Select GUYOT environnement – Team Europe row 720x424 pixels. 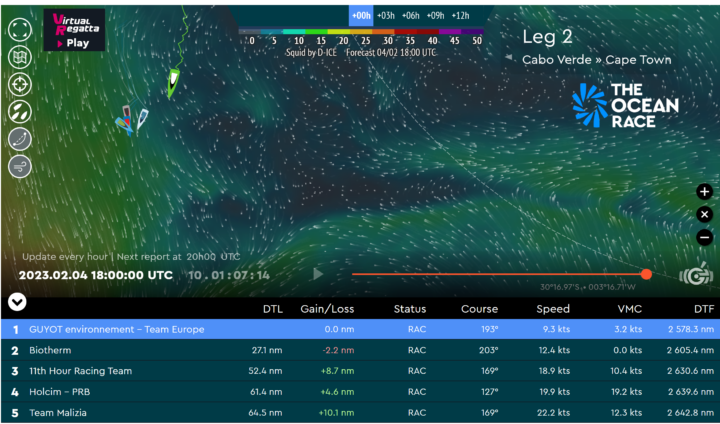(360, 329)
